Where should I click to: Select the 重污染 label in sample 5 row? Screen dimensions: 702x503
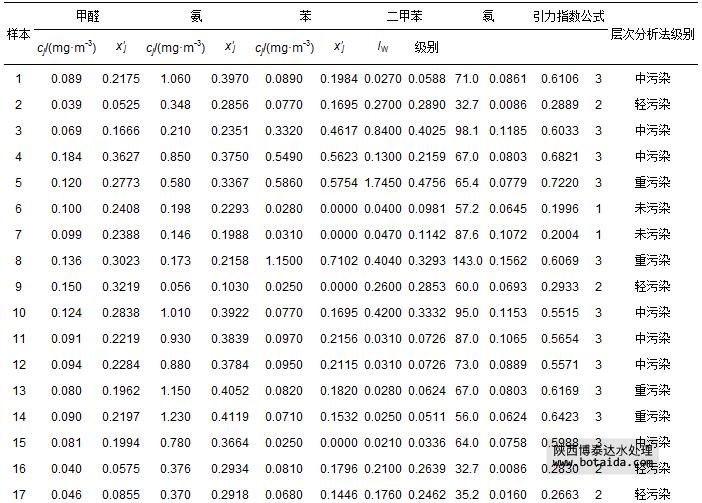(653, 182)
